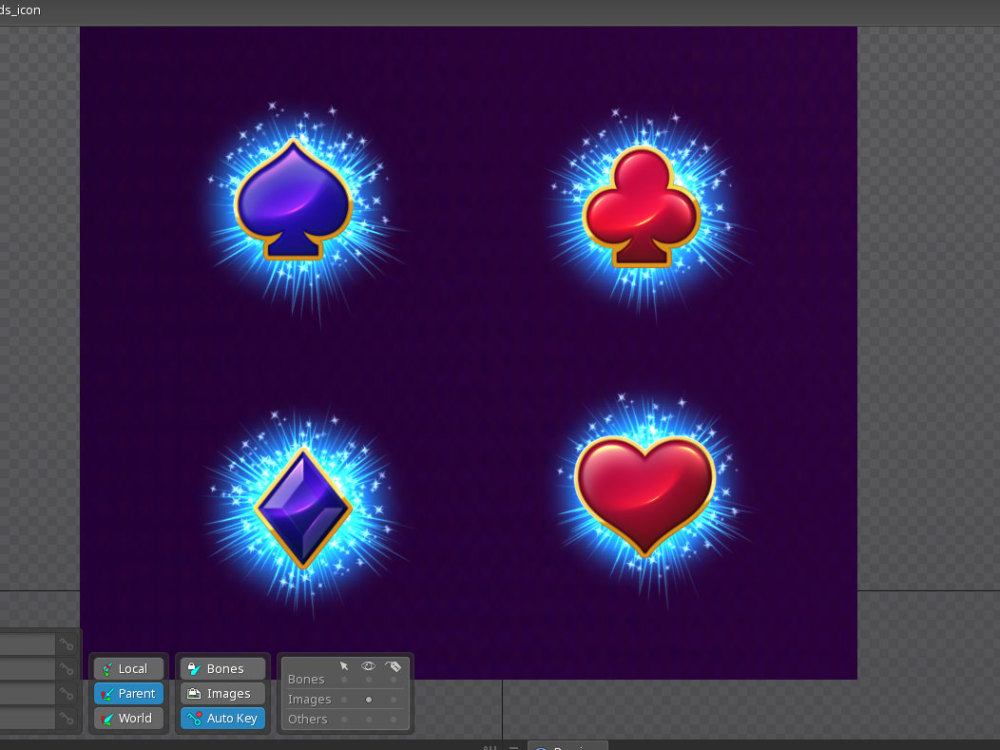The height and width of the screenshot is (750, 1000).
Task: Click the red club icon in viewport
Action: (x=642, y=207)
